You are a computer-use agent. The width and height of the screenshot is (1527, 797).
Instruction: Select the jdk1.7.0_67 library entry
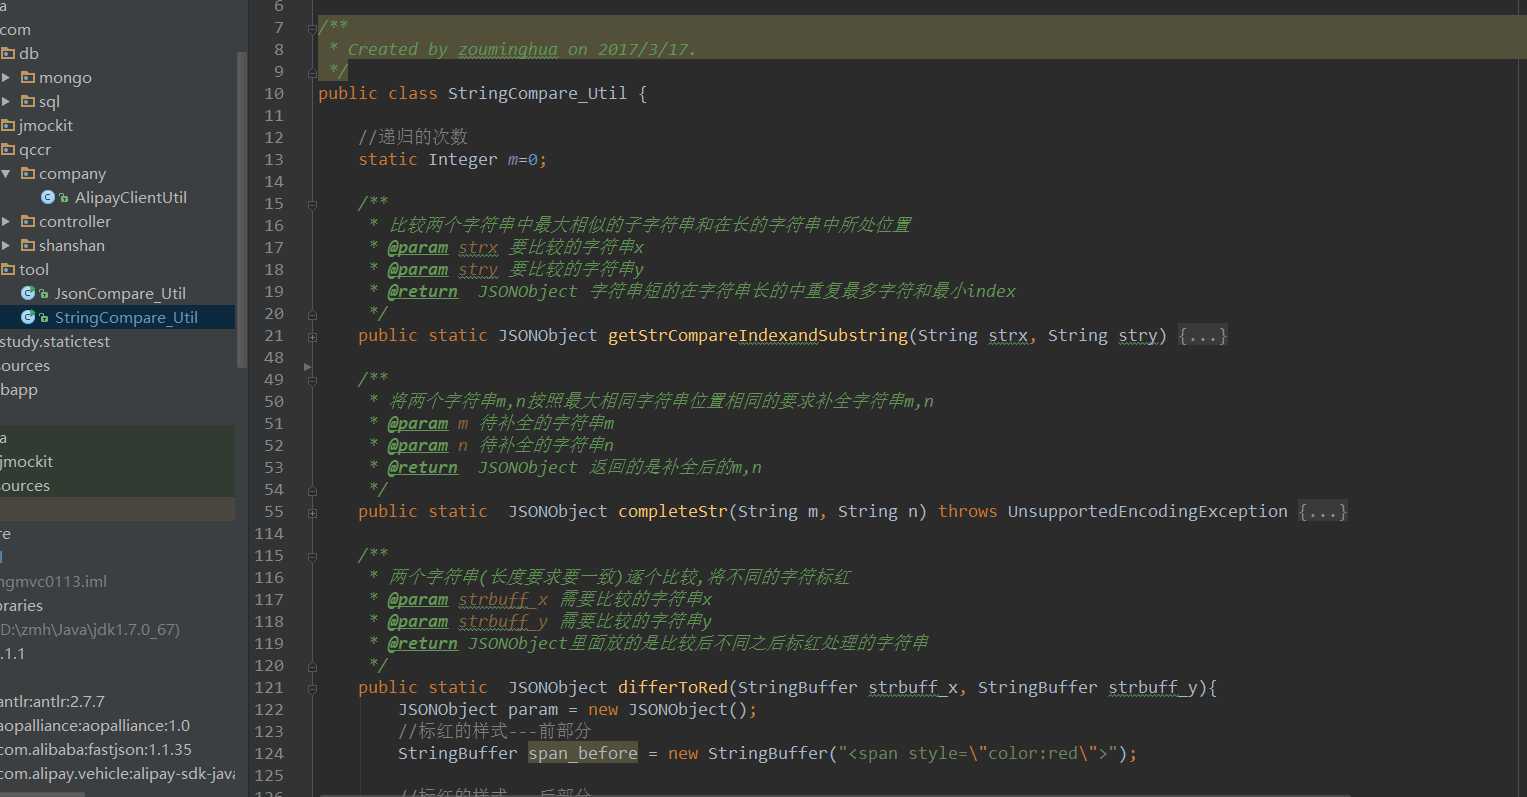(x=90, y=629)
